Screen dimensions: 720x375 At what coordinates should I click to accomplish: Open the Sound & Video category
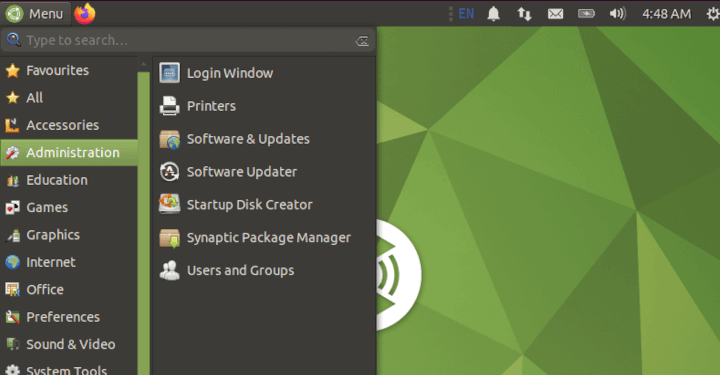click(69, 344)
